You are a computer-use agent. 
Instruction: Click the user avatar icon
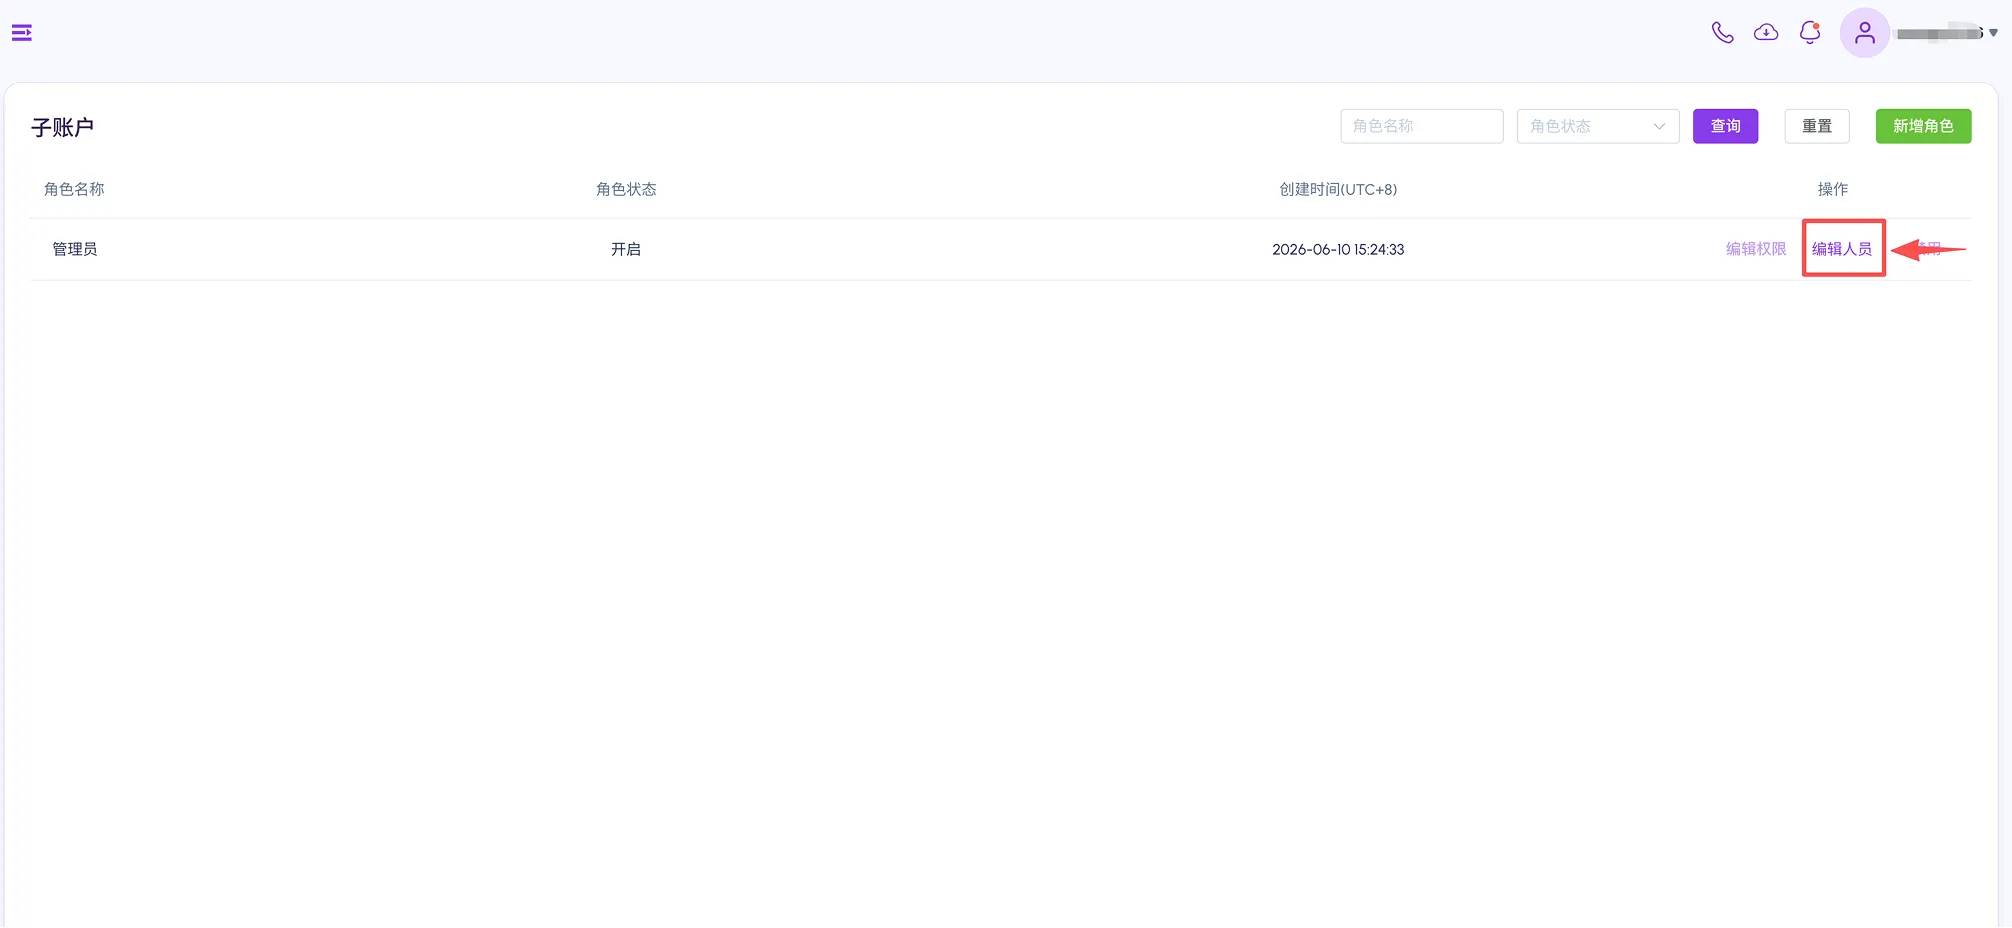[x=1864, y=33]
